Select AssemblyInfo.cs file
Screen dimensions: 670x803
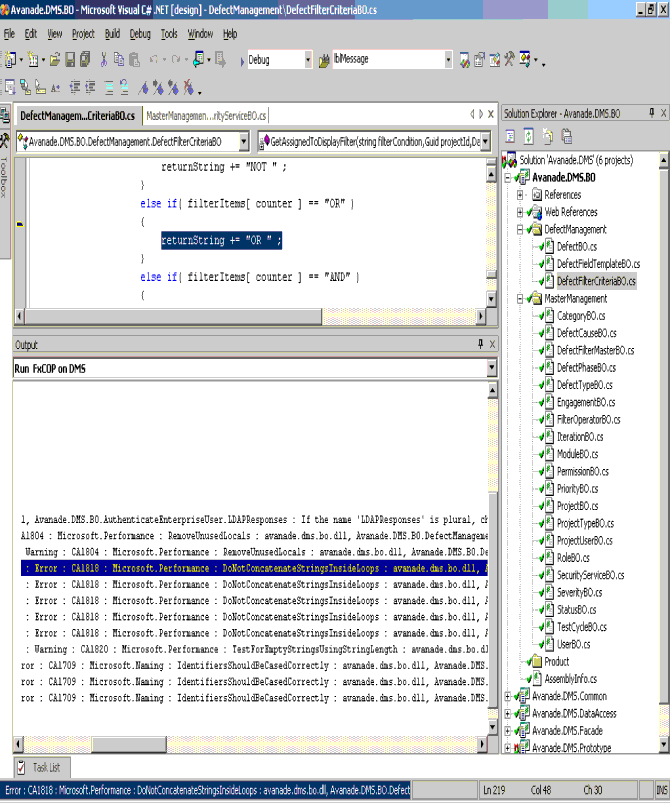(571, 679)
